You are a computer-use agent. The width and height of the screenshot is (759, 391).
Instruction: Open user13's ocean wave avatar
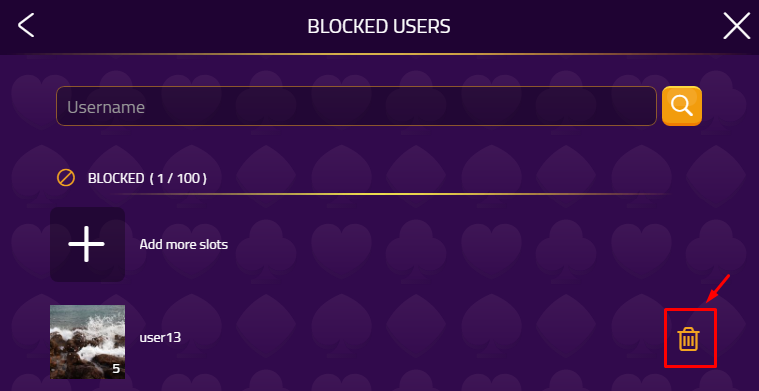pos(88,342)
